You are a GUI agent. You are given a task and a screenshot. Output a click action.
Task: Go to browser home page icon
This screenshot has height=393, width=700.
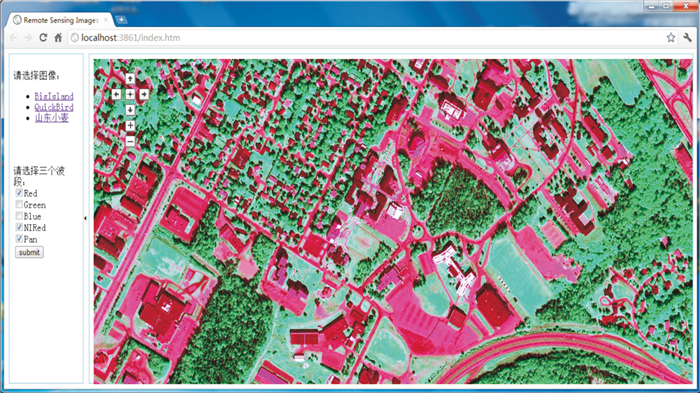pos(58,38)
